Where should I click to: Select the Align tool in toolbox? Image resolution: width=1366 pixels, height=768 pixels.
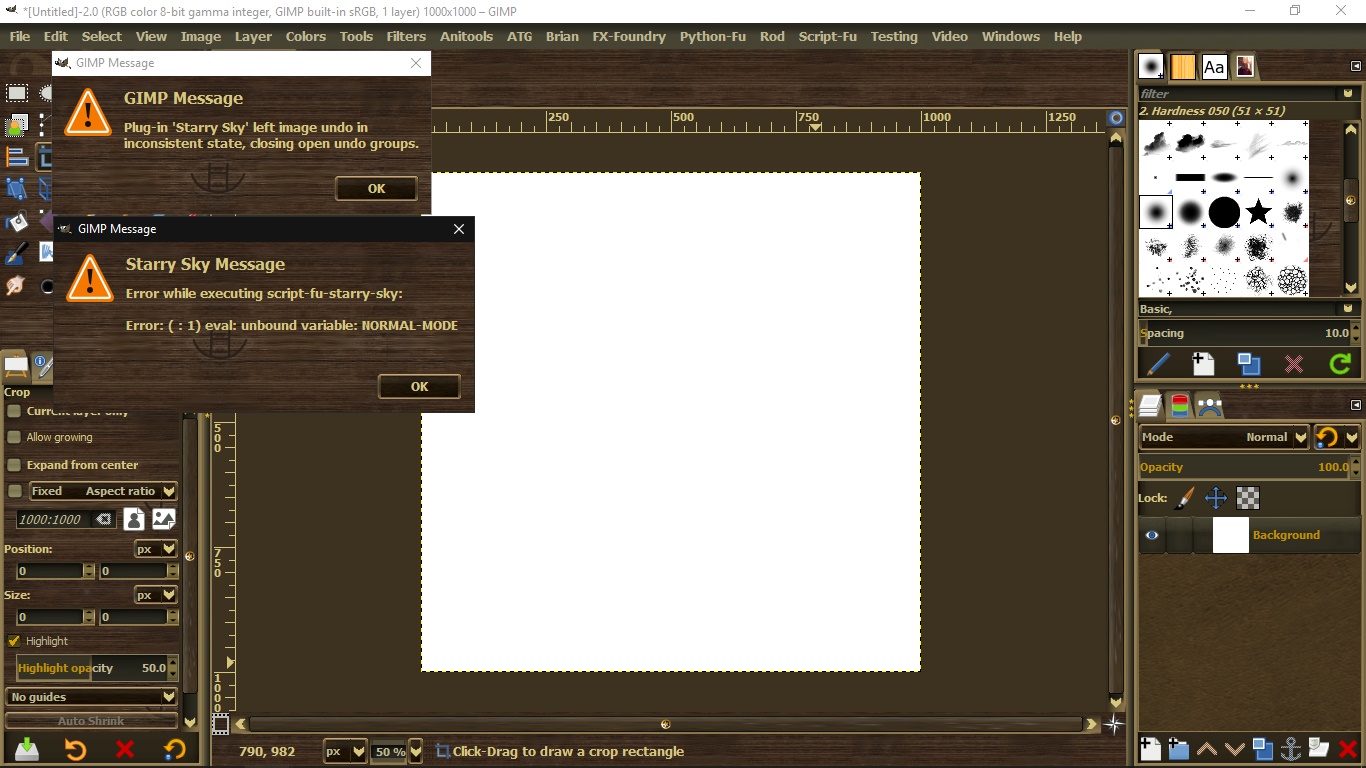tap(17, 157)
